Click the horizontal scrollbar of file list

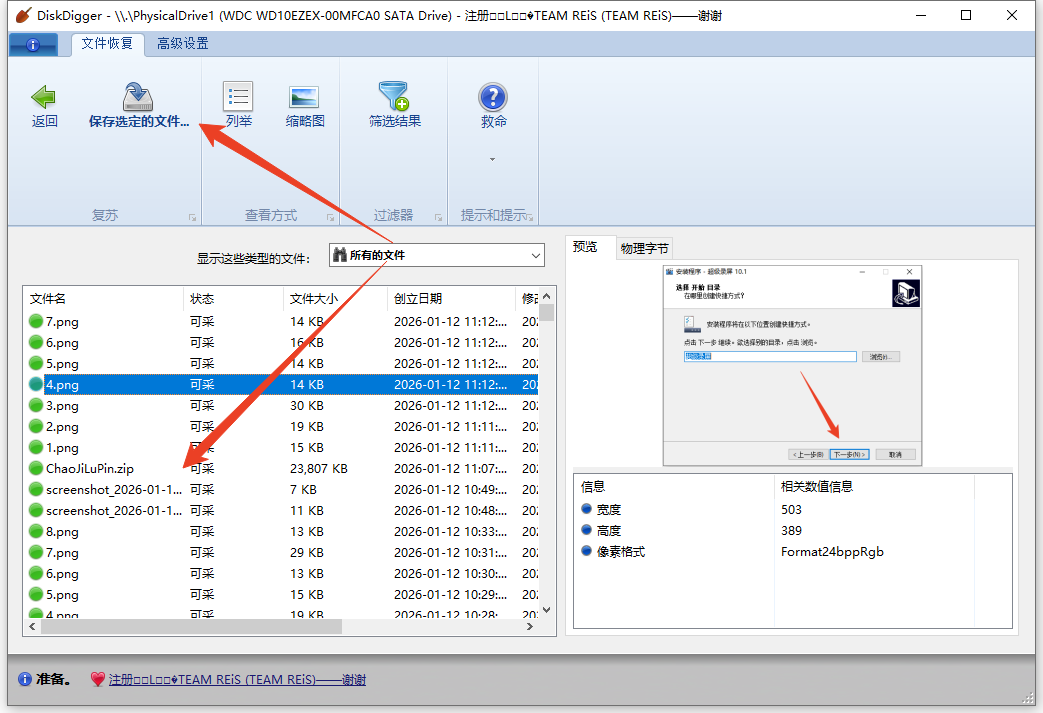pos(190,626)
